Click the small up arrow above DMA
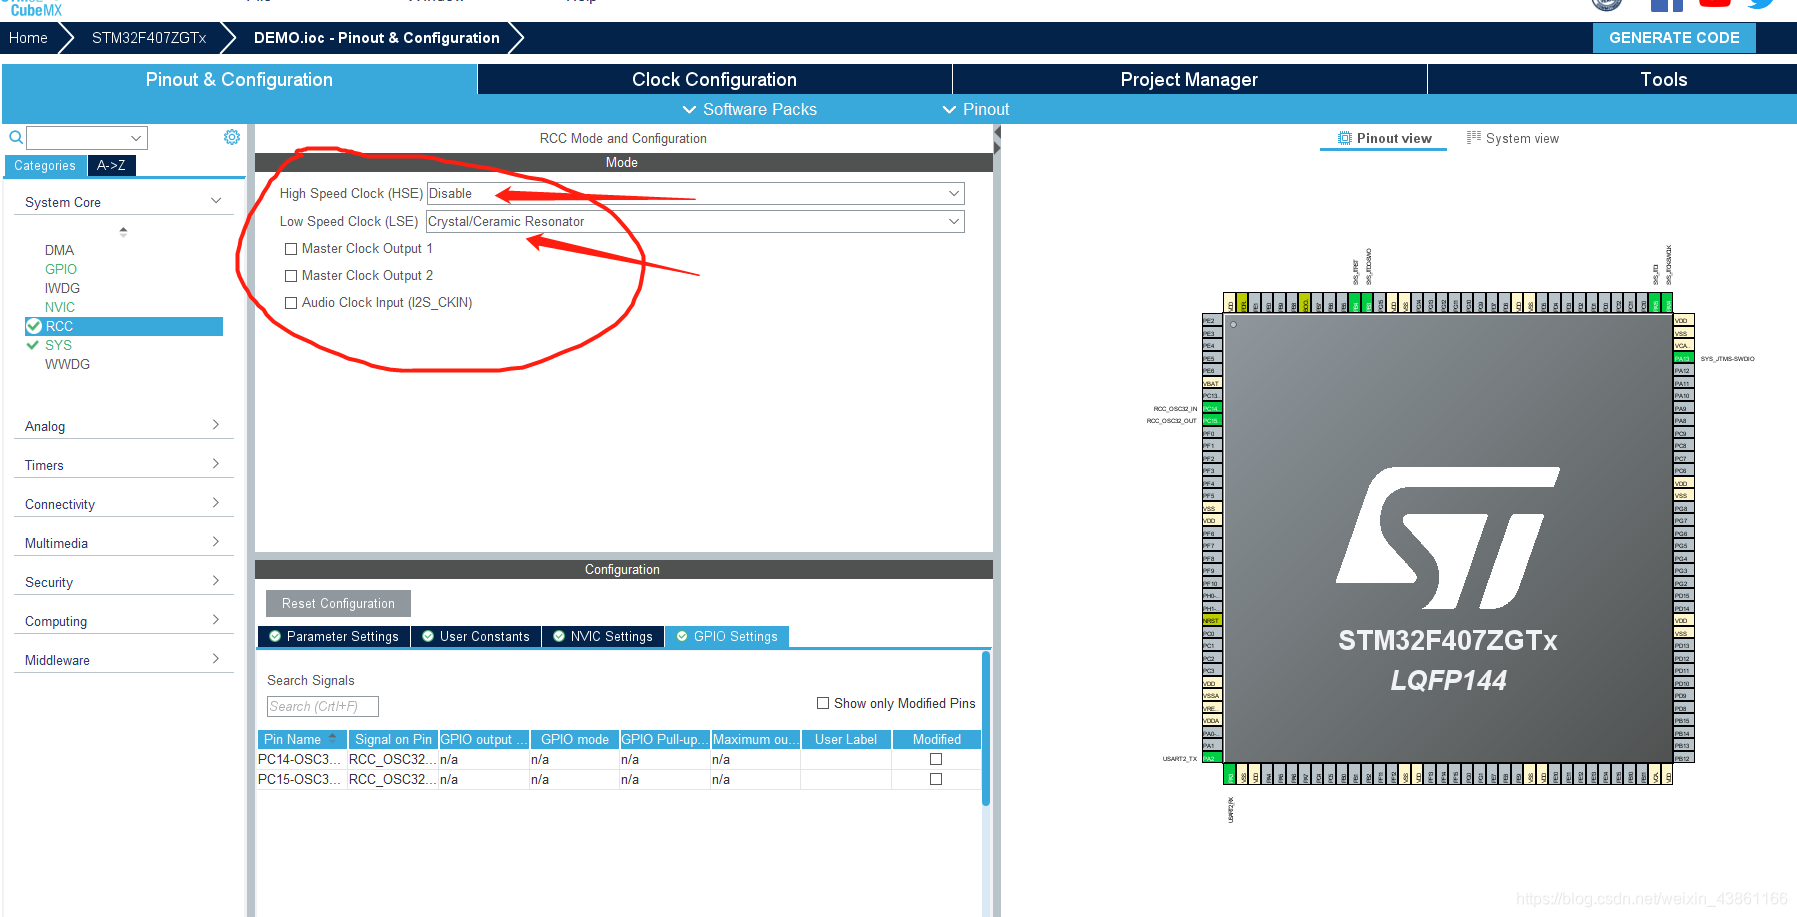The height and width of the screenshot is (917, 1797). [124, 231]
